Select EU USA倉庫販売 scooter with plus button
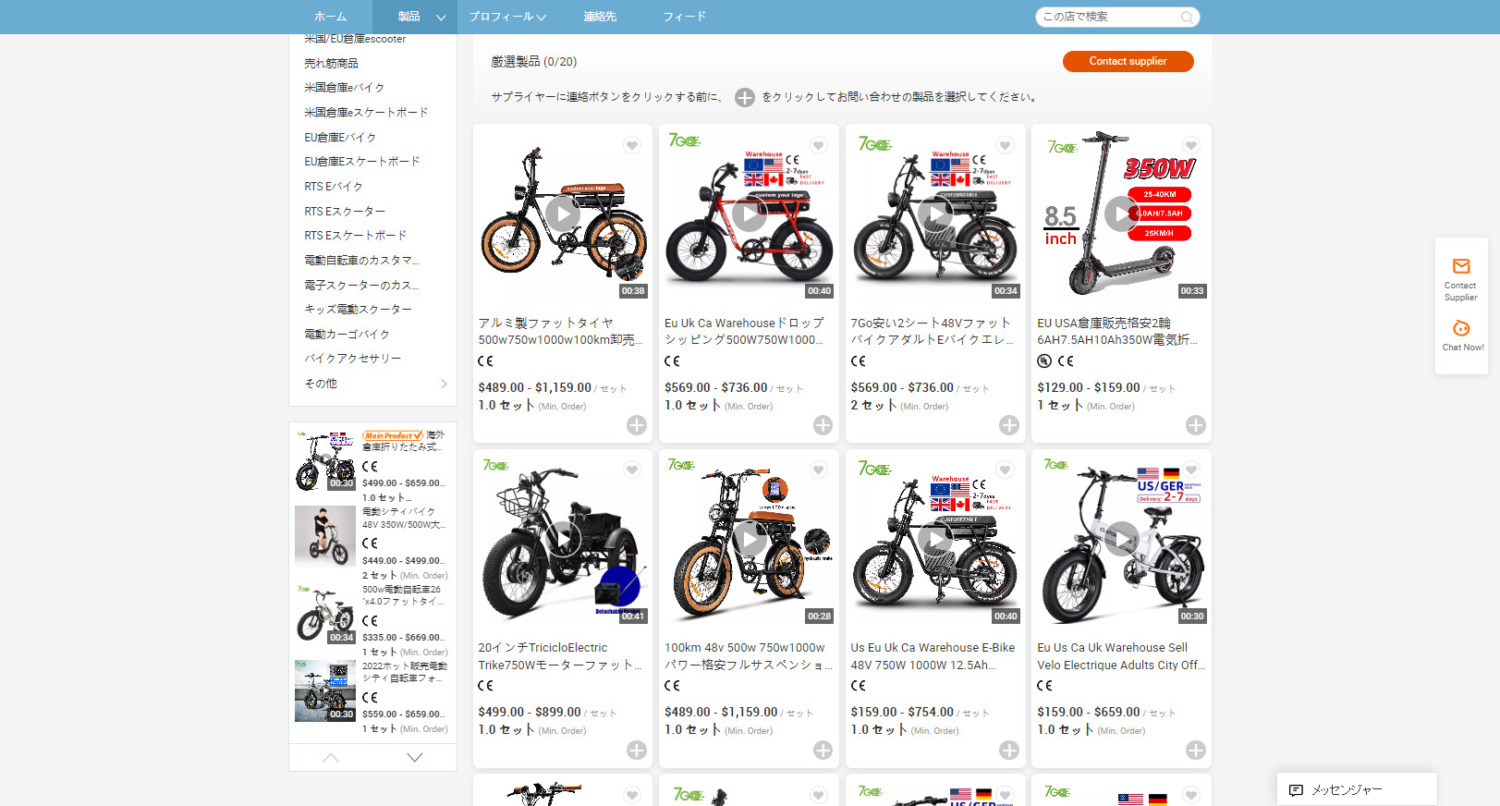The width and height of the screenshot is (1500, 806). pos(1196,425)
